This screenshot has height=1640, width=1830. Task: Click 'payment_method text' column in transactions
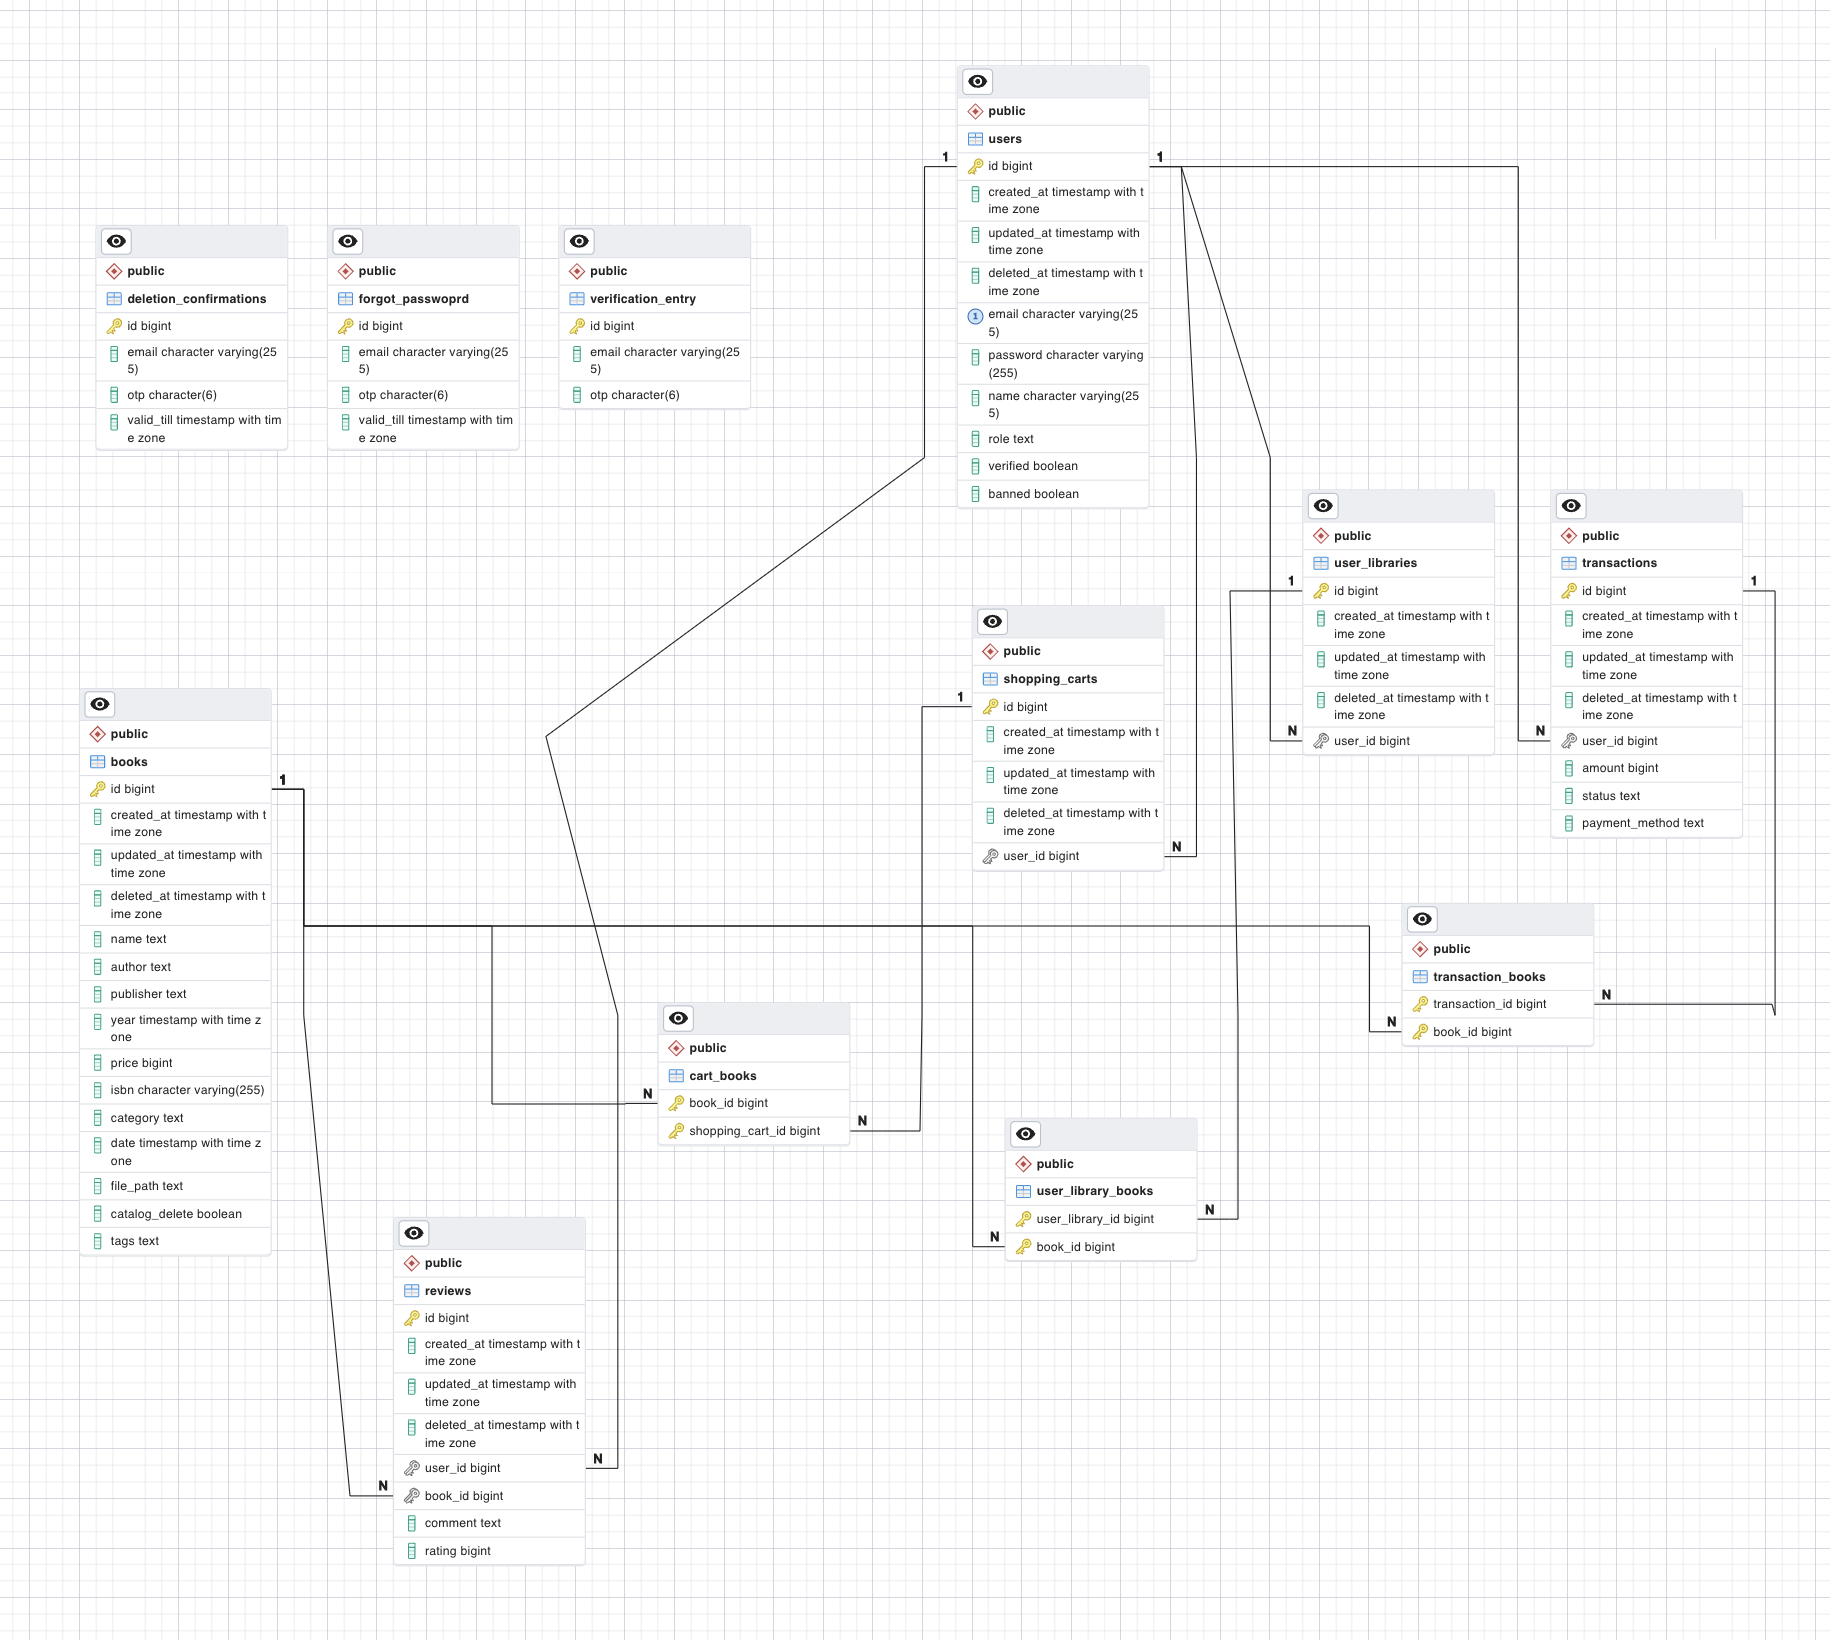tap(1647, 824)
